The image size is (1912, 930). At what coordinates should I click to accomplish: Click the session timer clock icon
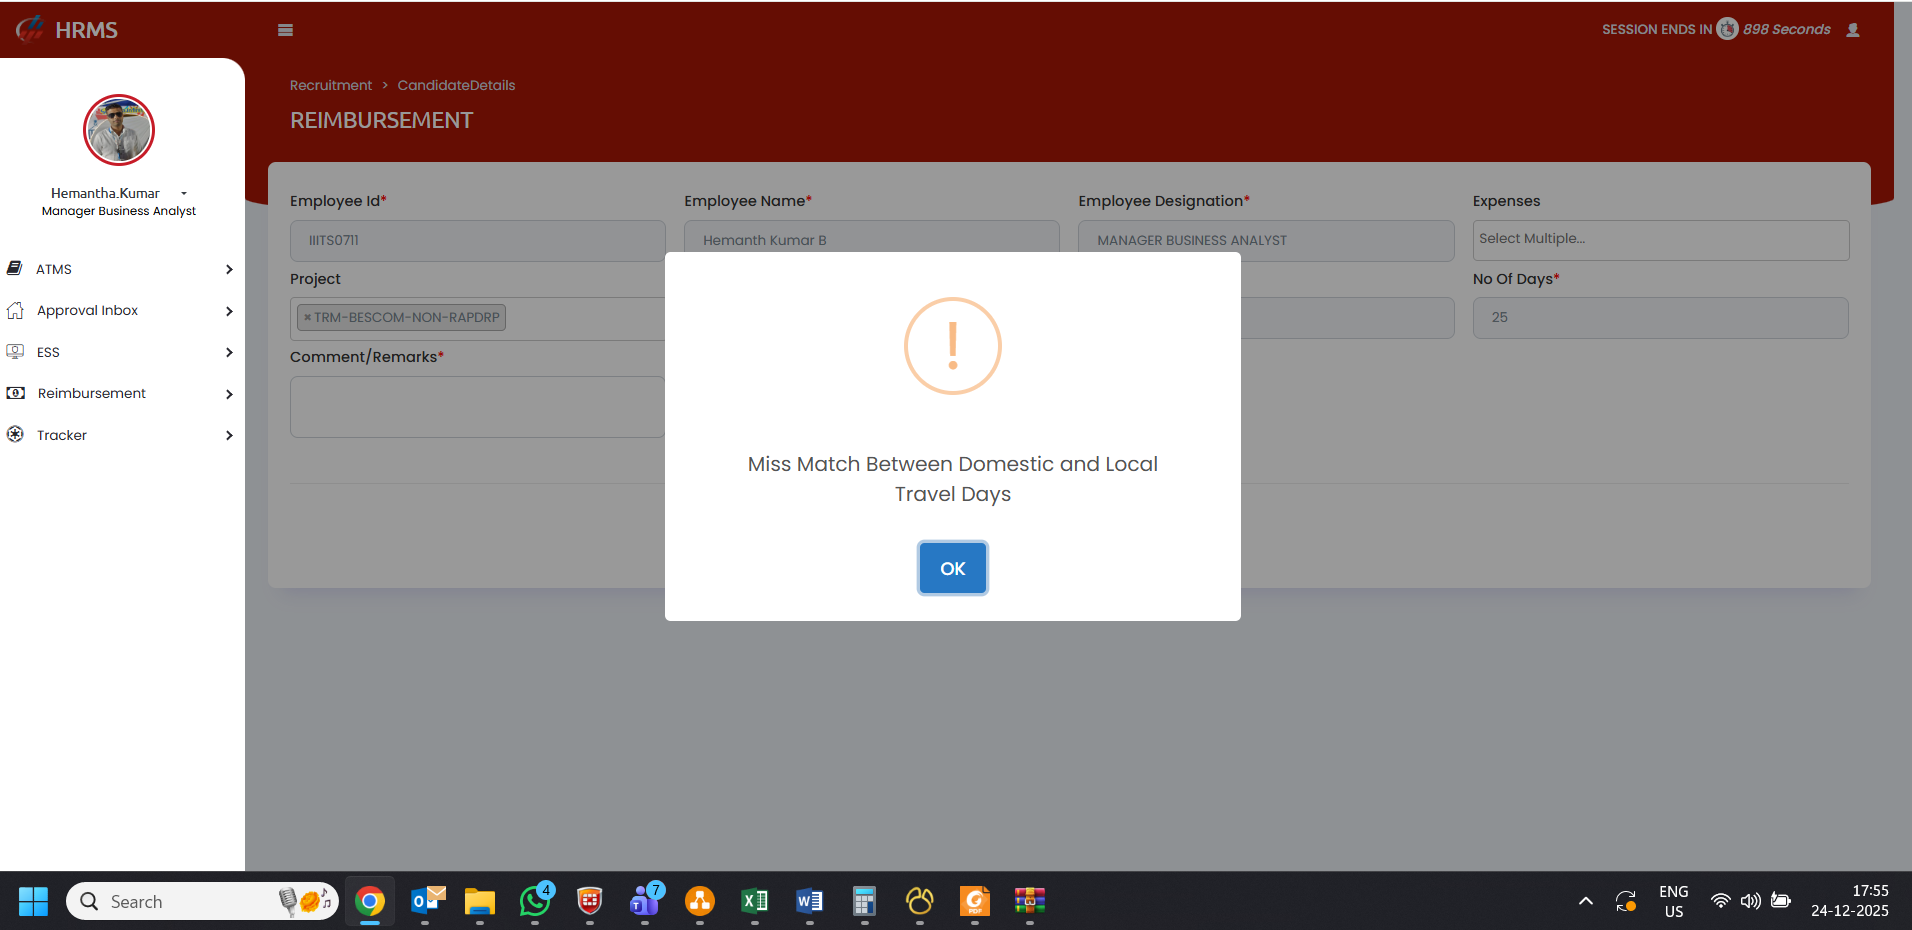click(1727, 29)
